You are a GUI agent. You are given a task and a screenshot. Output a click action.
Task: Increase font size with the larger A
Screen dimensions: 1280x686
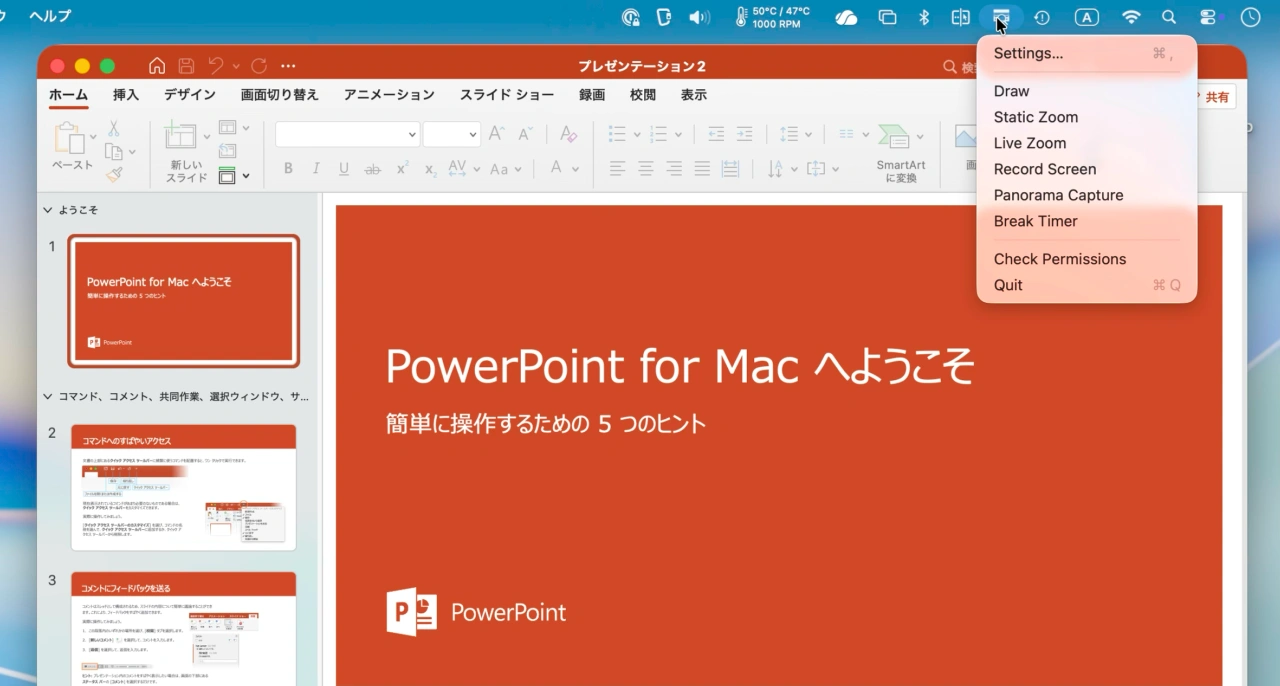point(497,134)
